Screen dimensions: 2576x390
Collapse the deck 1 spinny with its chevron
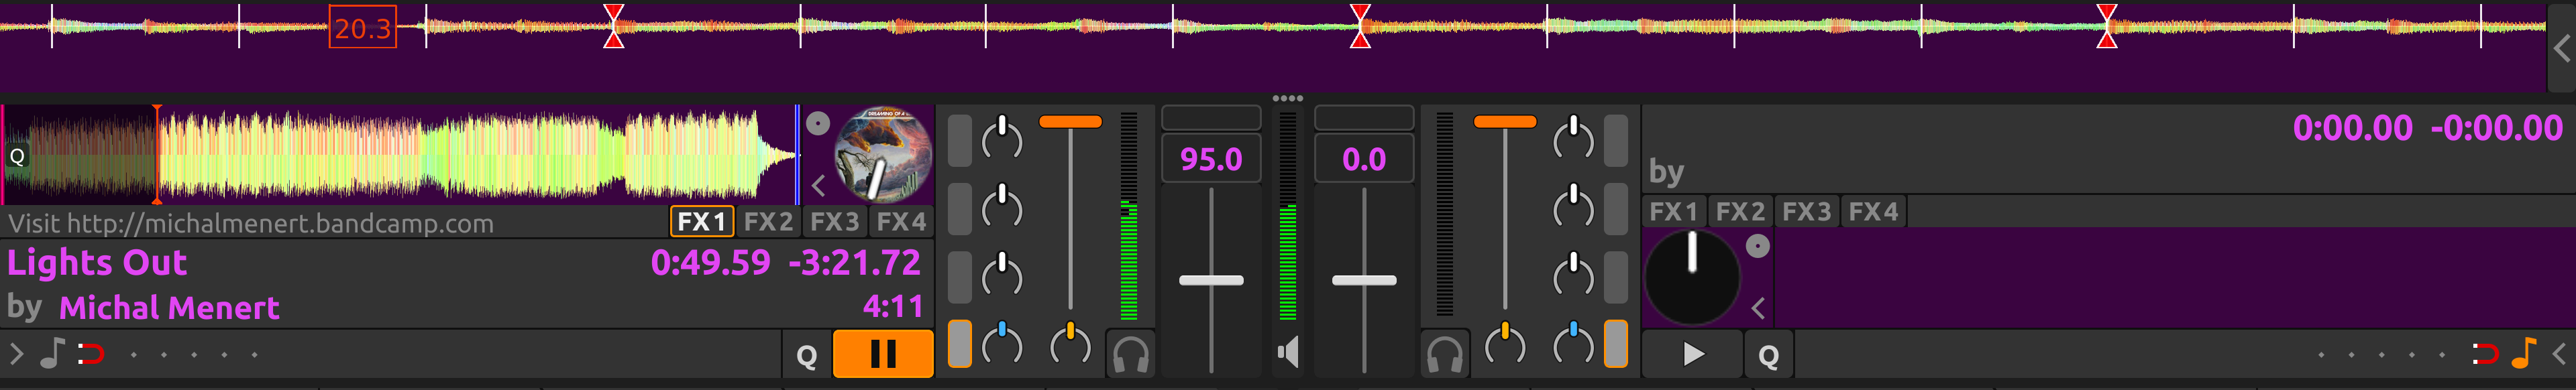(x=818, y=186)
